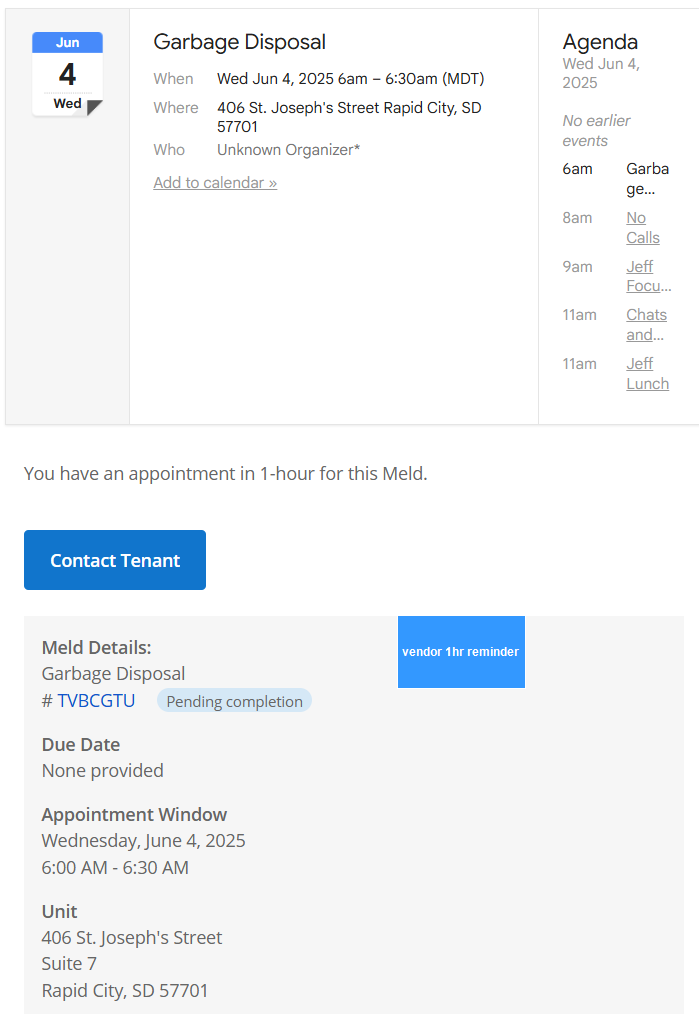Click the Garbage Disposal event title
The width and height of the screenshot is (699, 1014).
239,42
